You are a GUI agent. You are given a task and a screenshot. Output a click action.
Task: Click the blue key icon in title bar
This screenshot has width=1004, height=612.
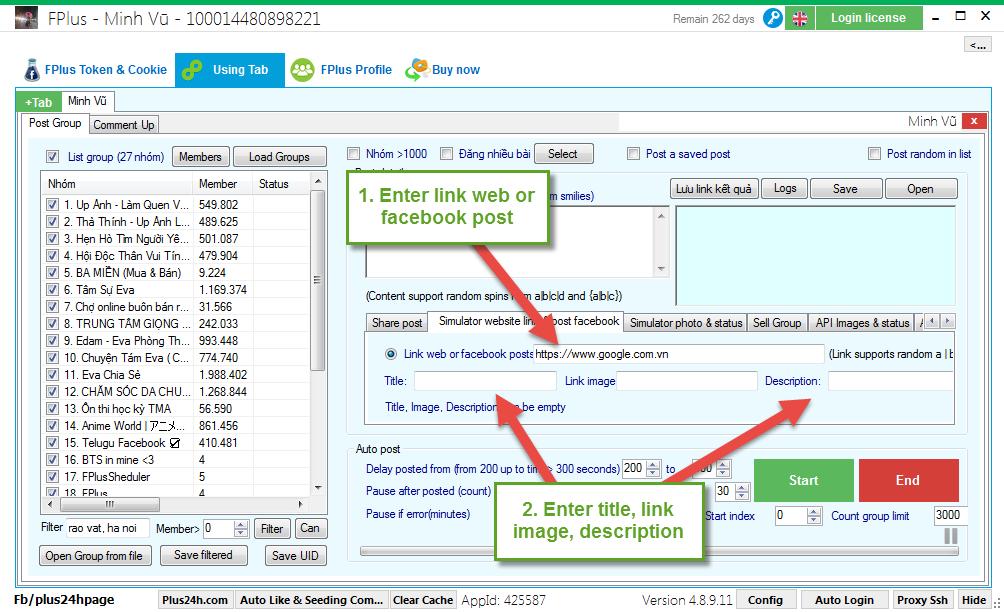point(773,19)
